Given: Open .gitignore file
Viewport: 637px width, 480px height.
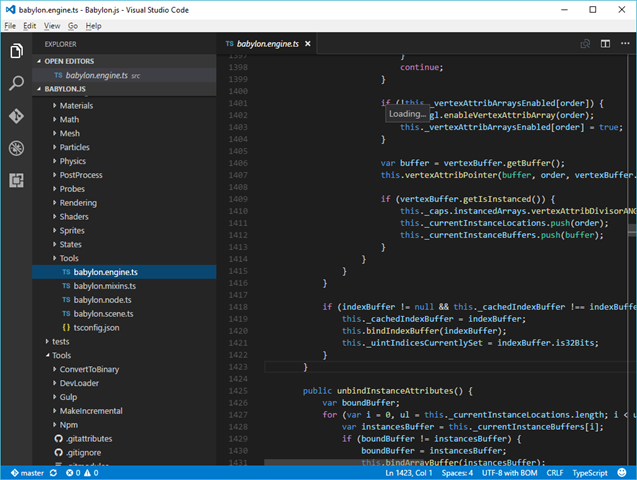Looking at the screenshot, I should pyautogui.click(x=124, y=452).
